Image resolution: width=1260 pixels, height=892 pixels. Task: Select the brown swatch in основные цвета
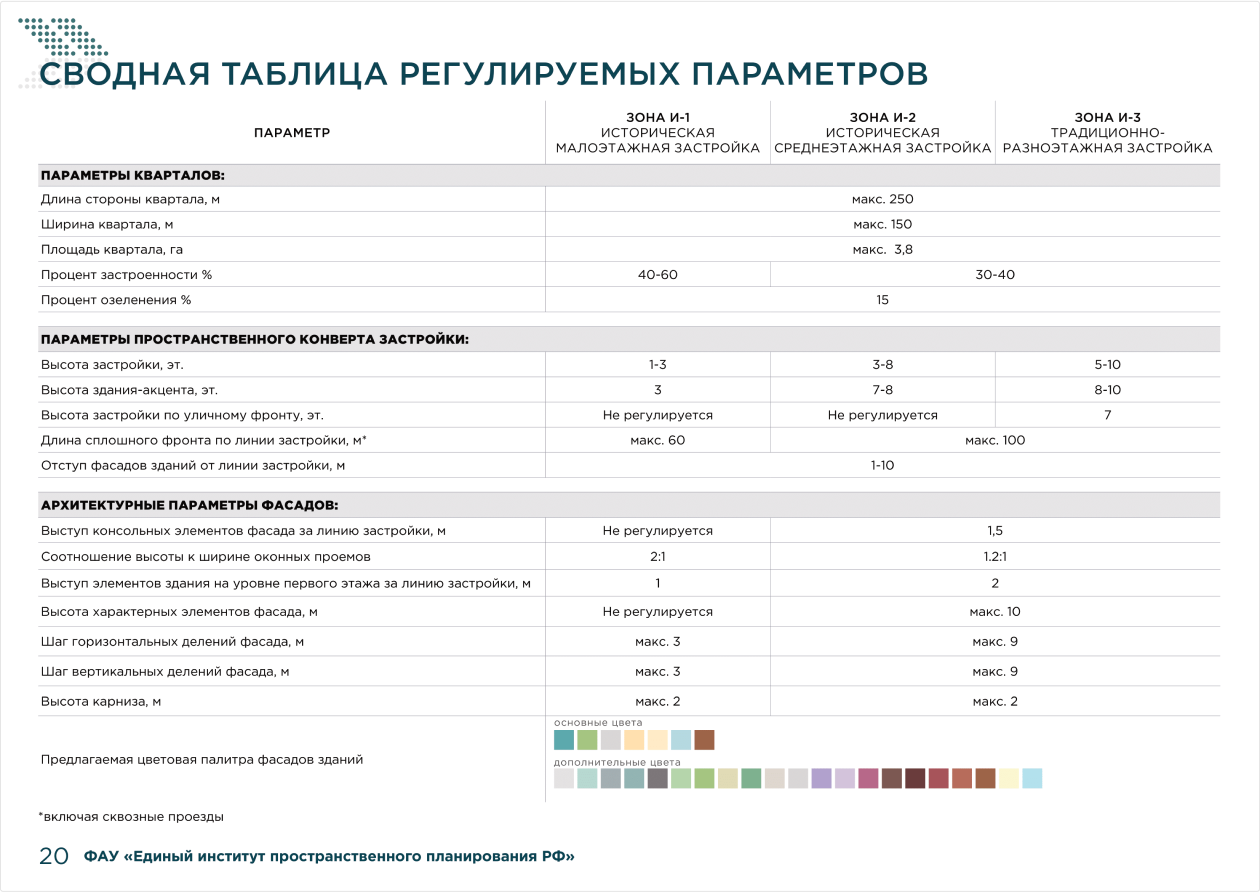[704, 740]
